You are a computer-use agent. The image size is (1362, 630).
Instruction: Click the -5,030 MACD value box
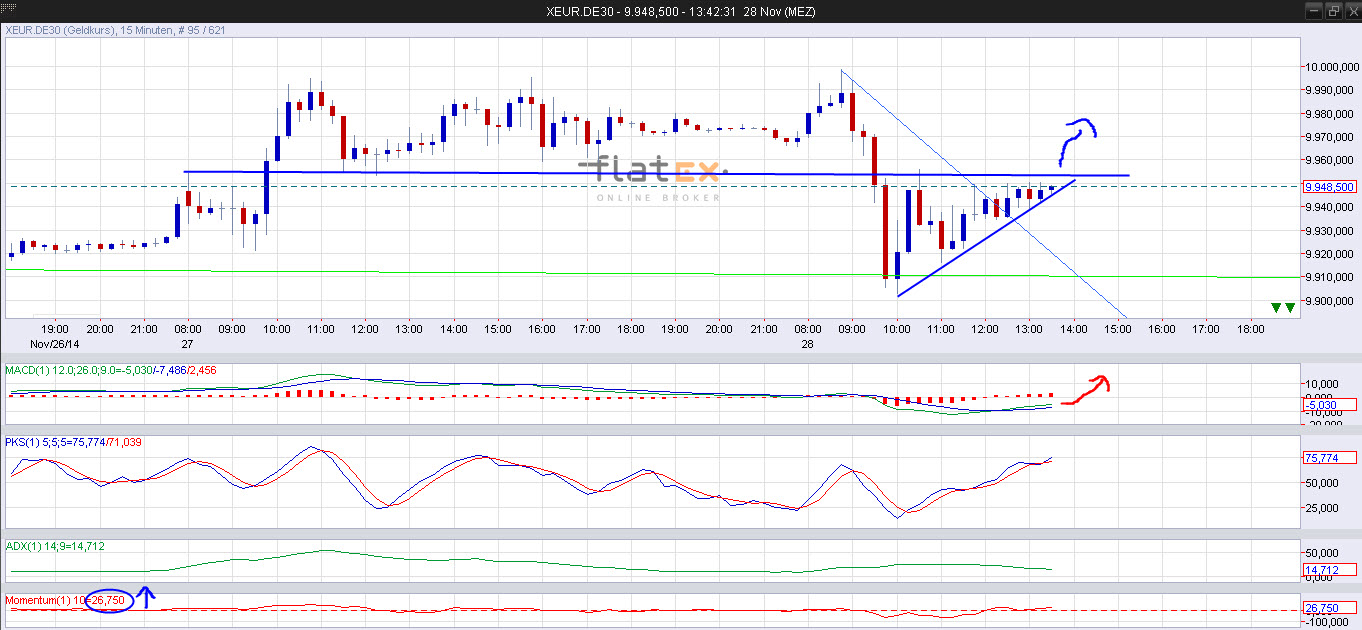(x=1328, y=405)
